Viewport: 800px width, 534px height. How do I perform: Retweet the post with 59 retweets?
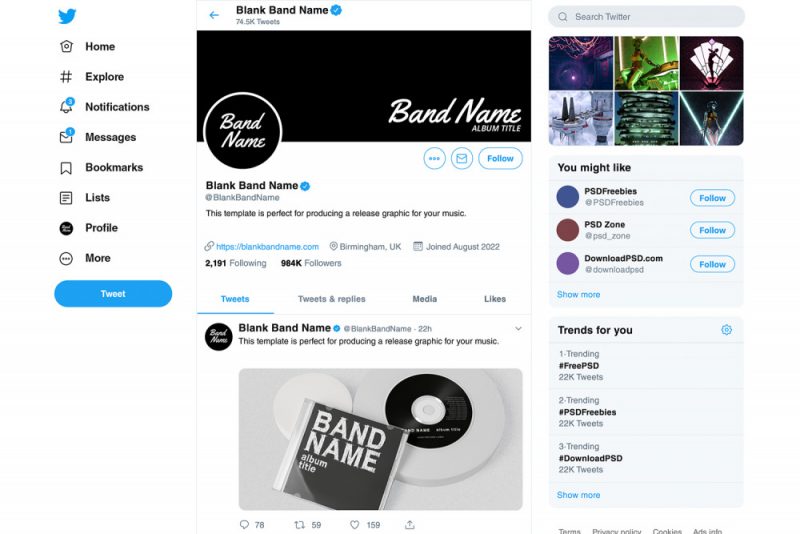(299, 524)
